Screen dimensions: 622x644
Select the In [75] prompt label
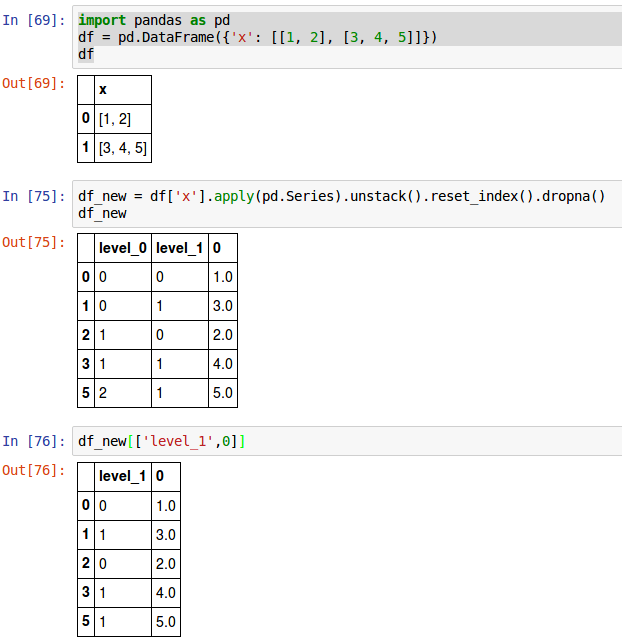tap(34, 196)
